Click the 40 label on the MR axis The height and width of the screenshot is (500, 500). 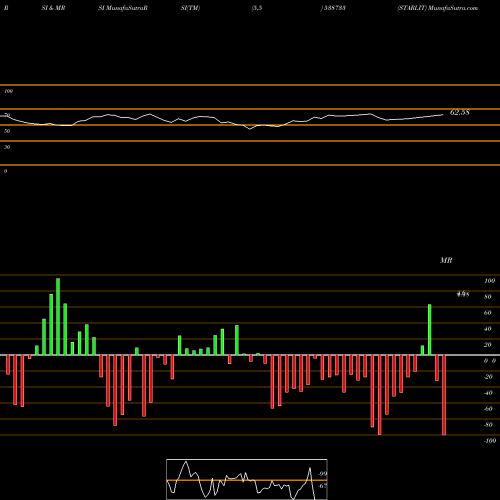pos(488,329)
